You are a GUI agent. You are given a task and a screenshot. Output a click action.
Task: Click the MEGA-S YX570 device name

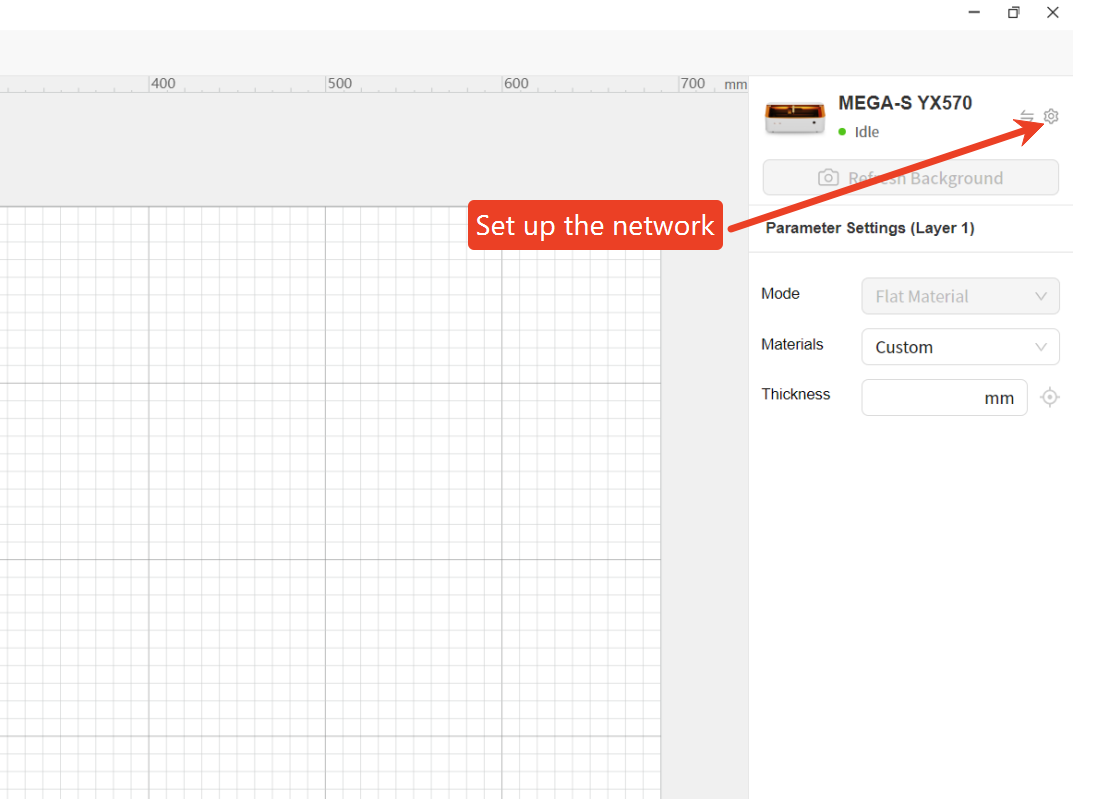[x=904, y=103]
